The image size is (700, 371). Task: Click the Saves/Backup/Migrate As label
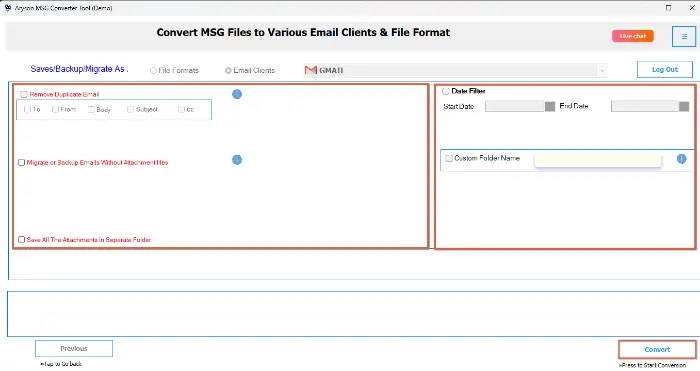click(79, 69)
